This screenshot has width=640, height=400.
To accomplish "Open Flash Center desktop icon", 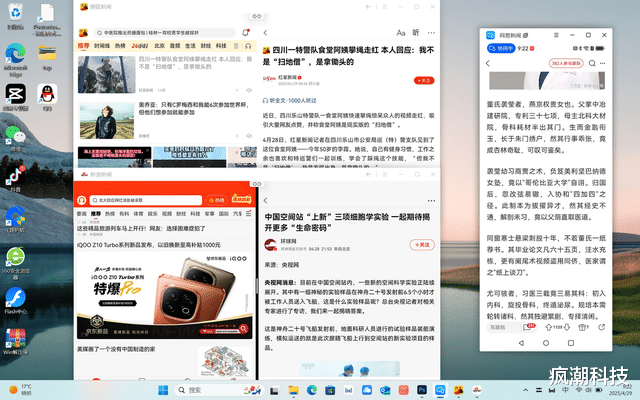I will point(16,298).
